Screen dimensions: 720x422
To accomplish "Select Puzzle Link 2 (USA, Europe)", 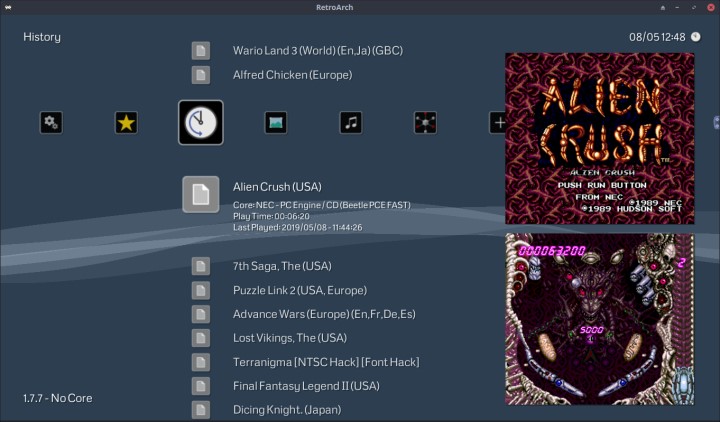I will [x=300, y=290].
